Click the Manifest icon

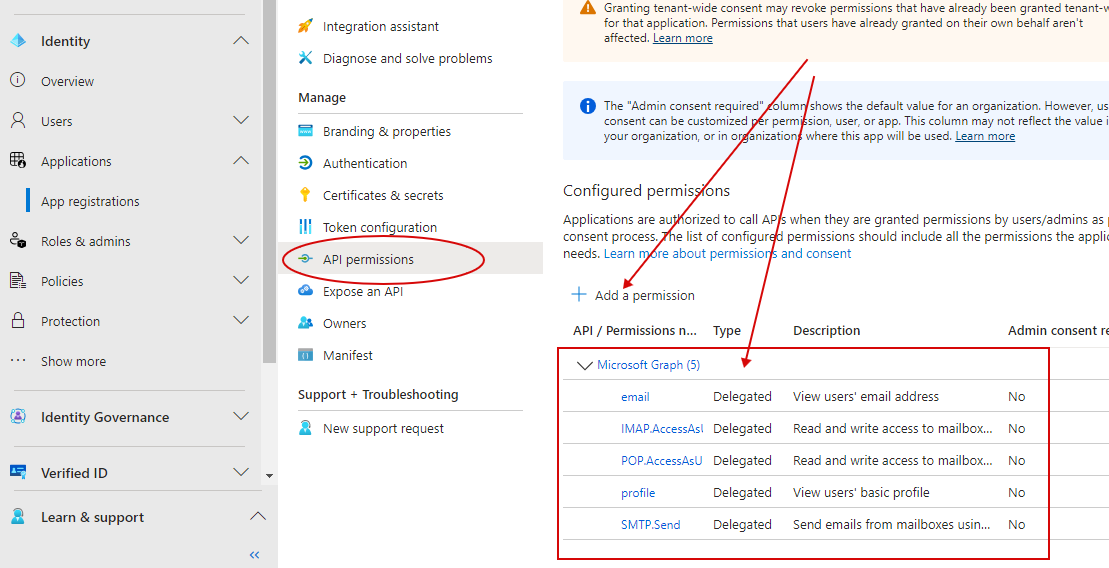(x=306, y=355)
